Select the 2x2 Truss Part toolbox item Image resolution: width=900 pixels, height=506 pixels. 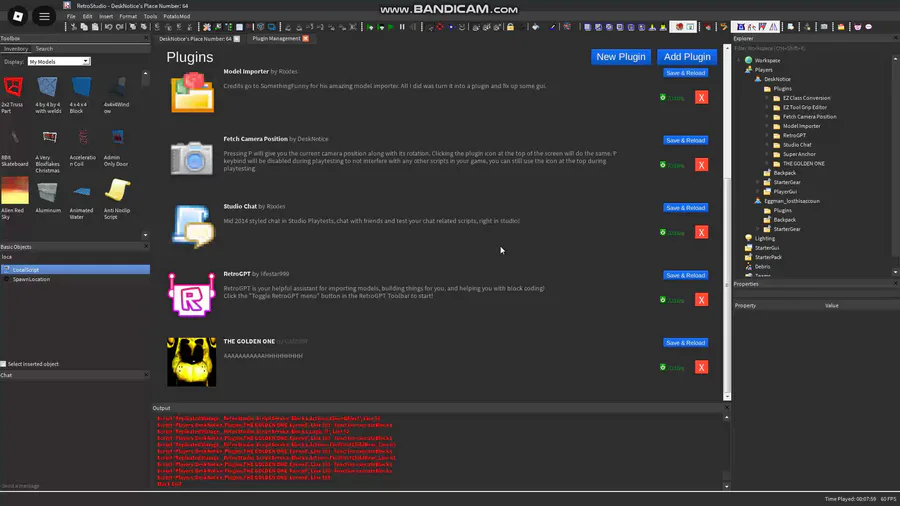13,94
